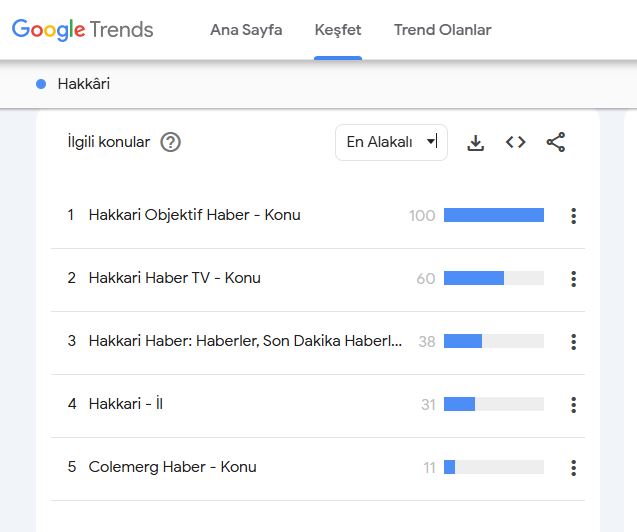Open more options for Colemerg Haber
Screen dimensions: 637x532
coord(573,468)
